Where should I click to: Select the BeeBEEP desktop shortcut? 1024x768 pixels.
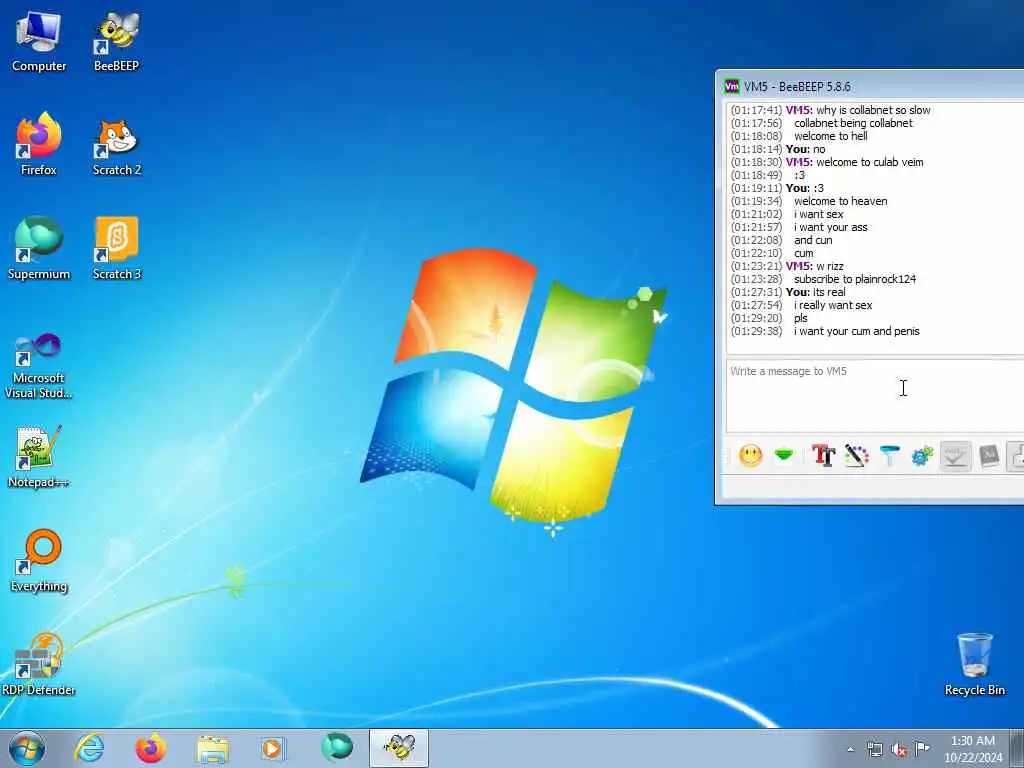116,40
